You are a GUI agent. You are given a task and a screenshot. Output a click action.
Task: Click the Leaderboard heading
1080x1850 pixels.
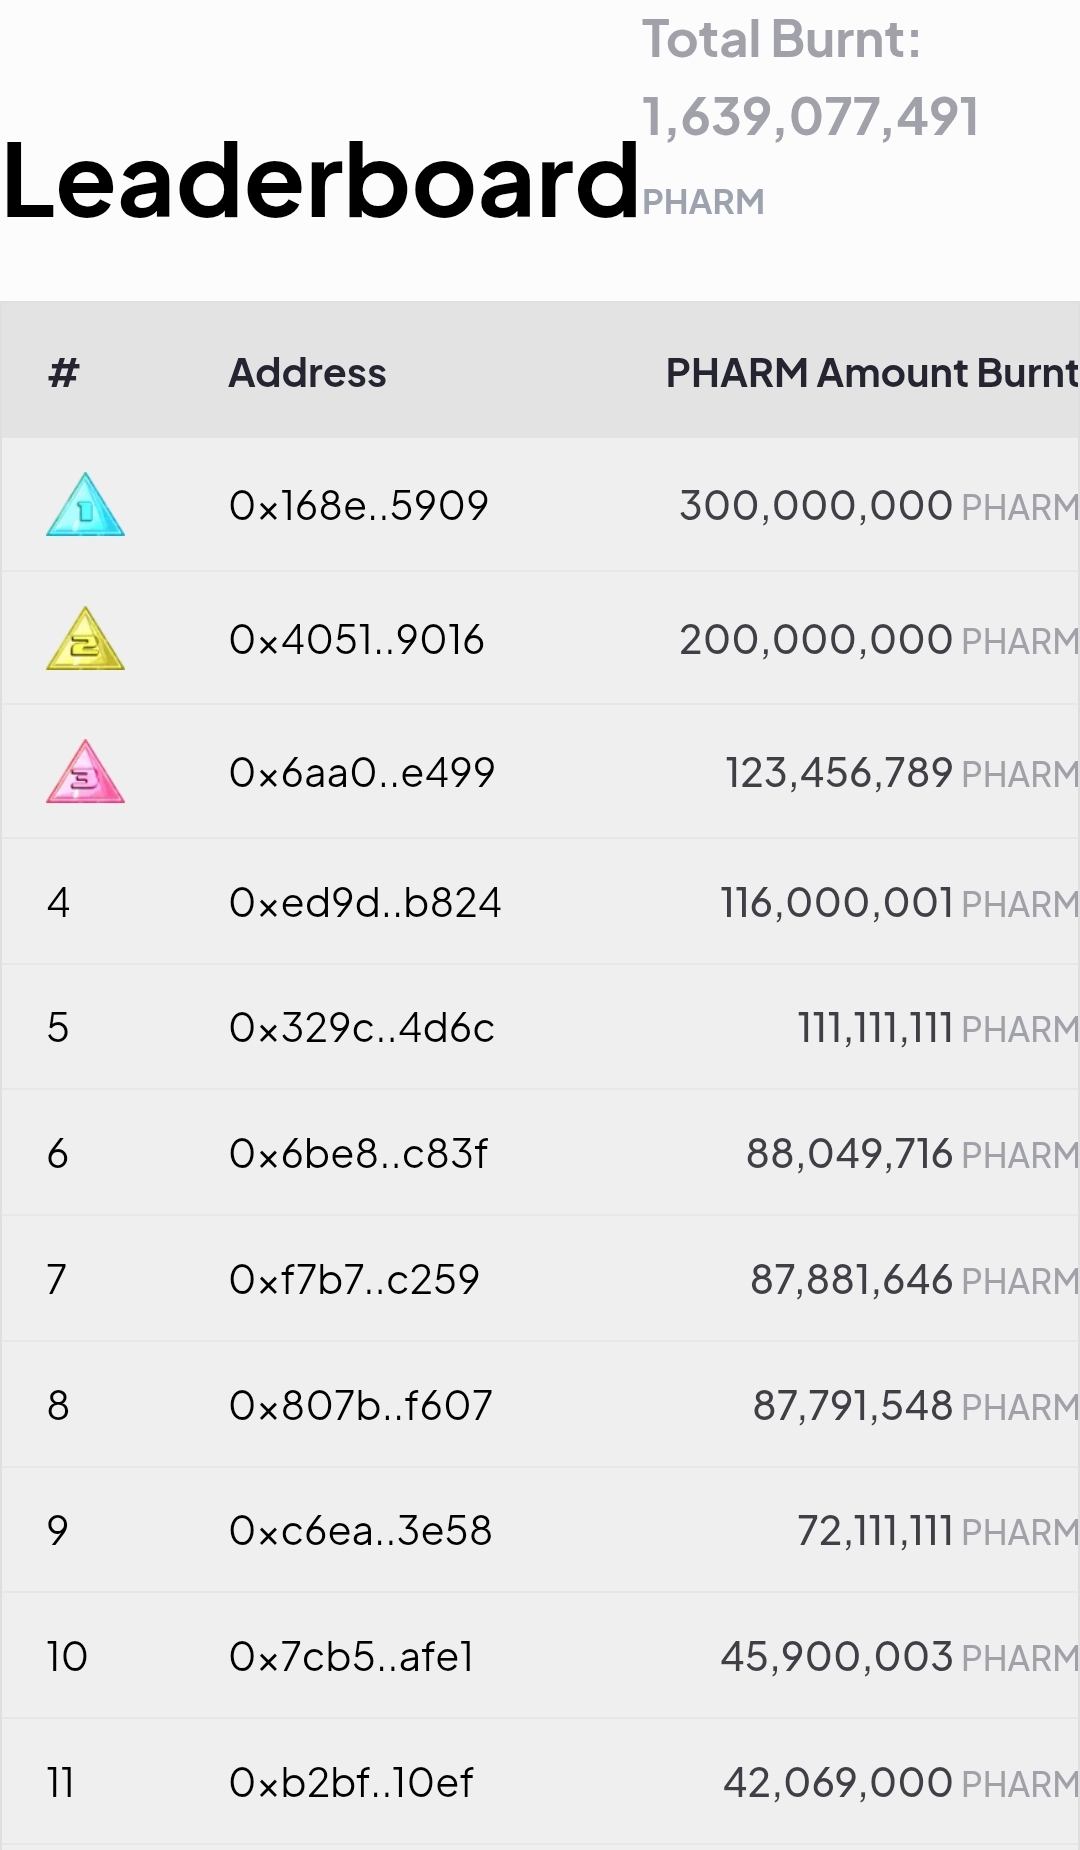(x=320, y=182)
